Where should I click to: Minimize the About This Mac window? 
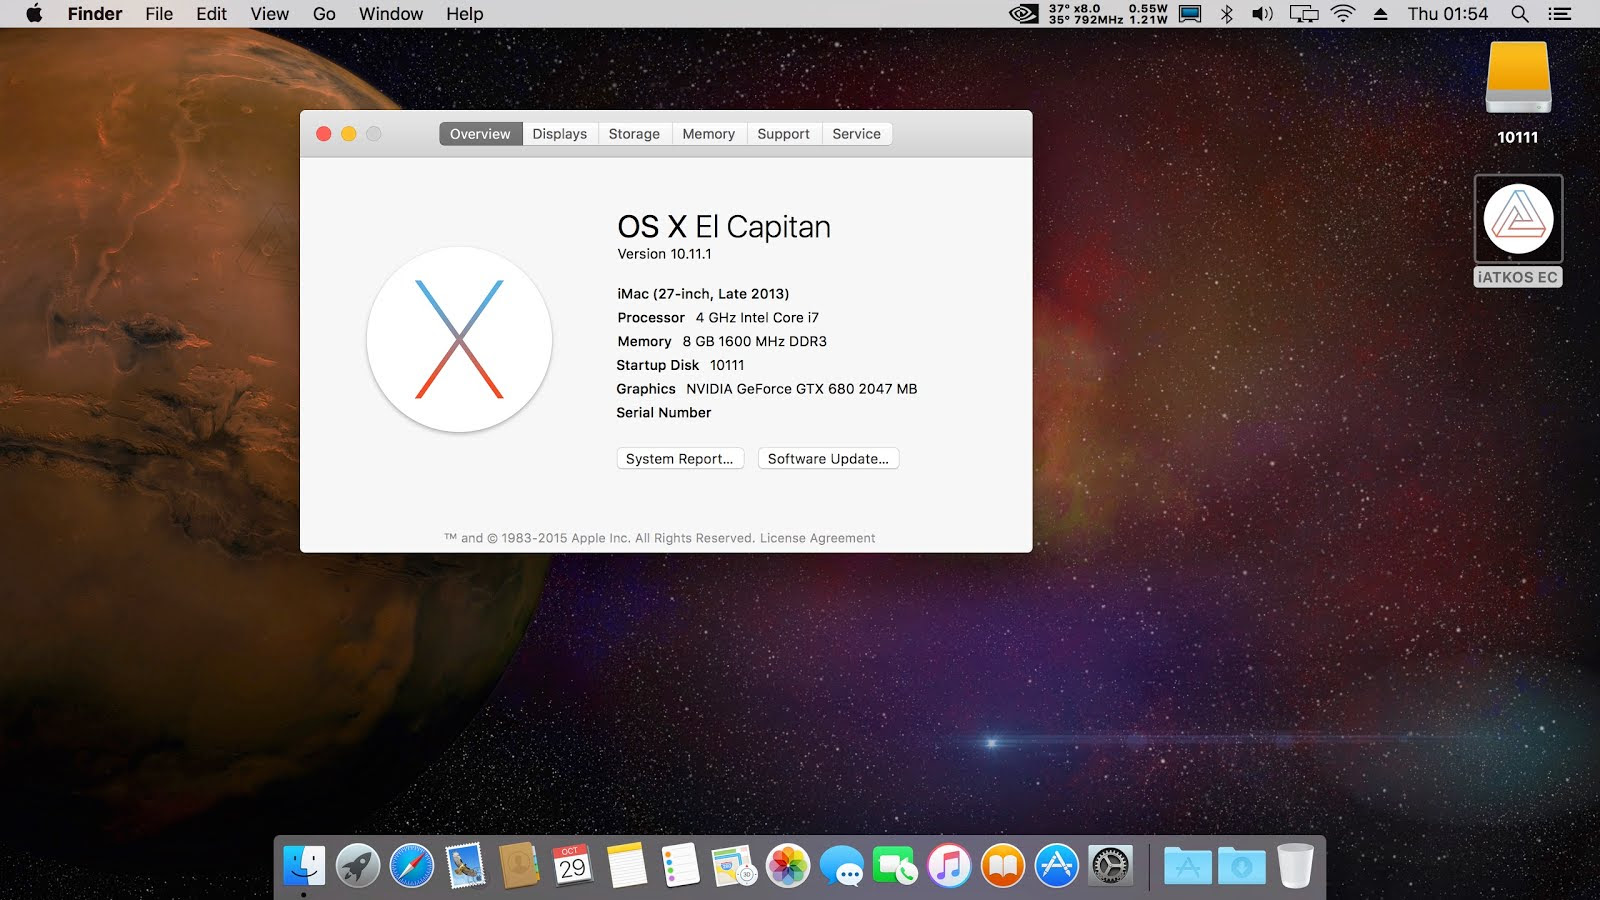(x=349, y=134)
